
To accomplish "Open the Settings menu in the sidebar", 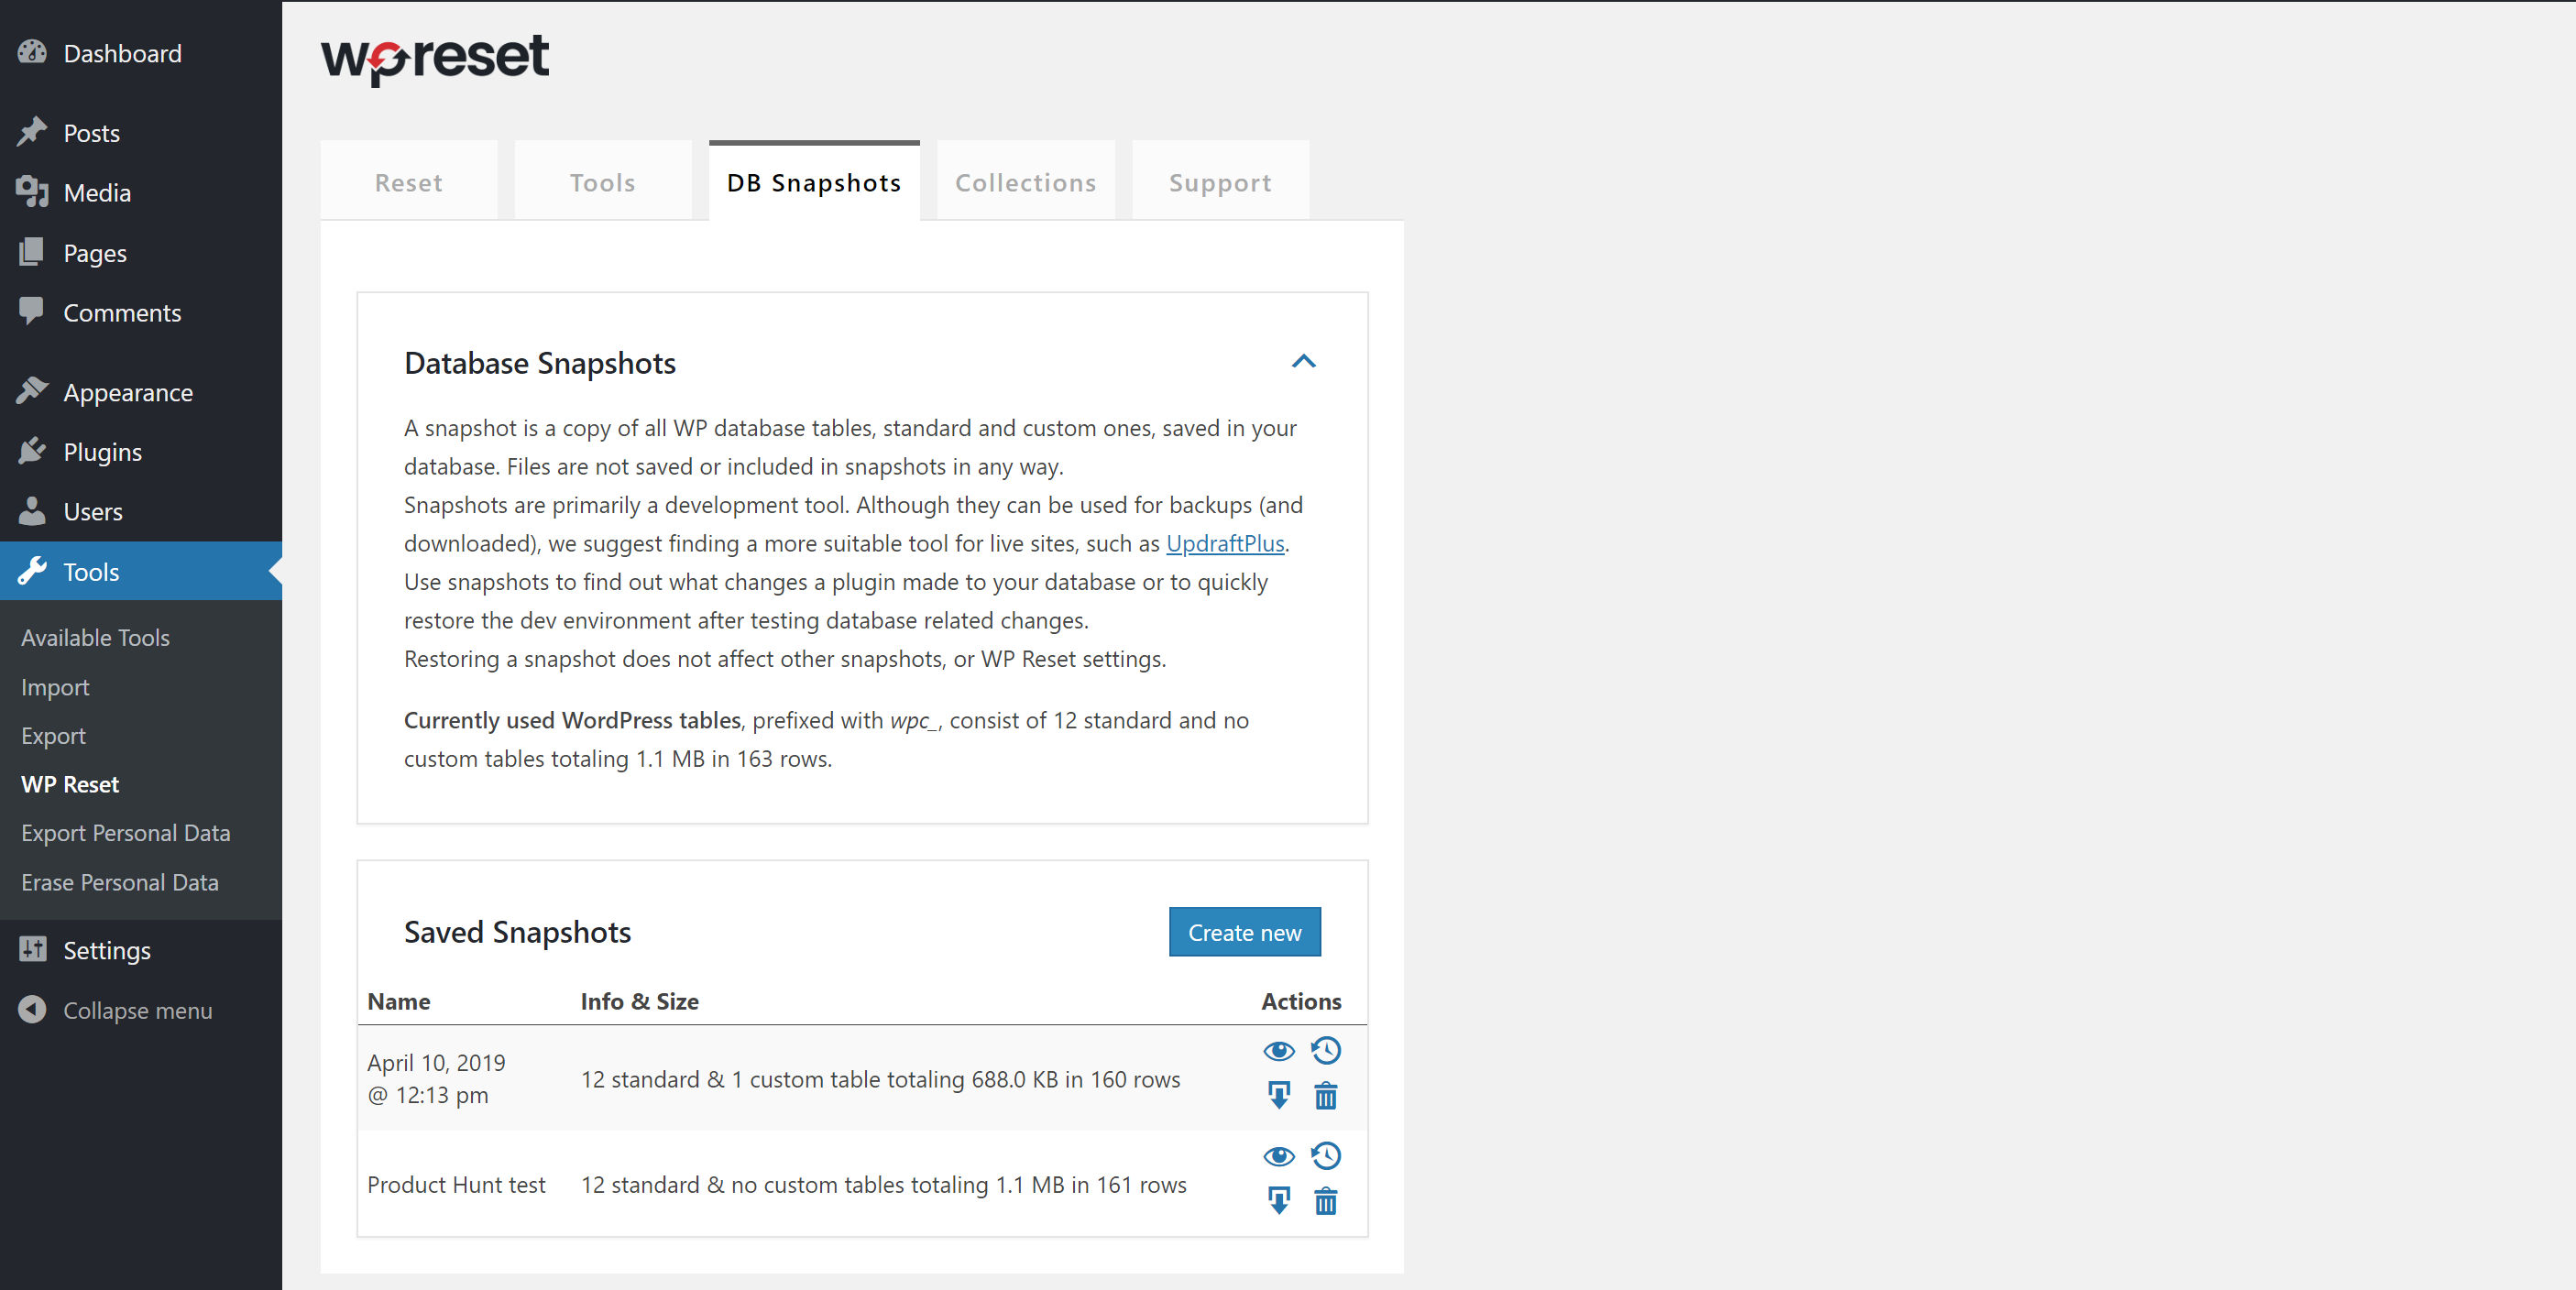I will coord(106,950).
